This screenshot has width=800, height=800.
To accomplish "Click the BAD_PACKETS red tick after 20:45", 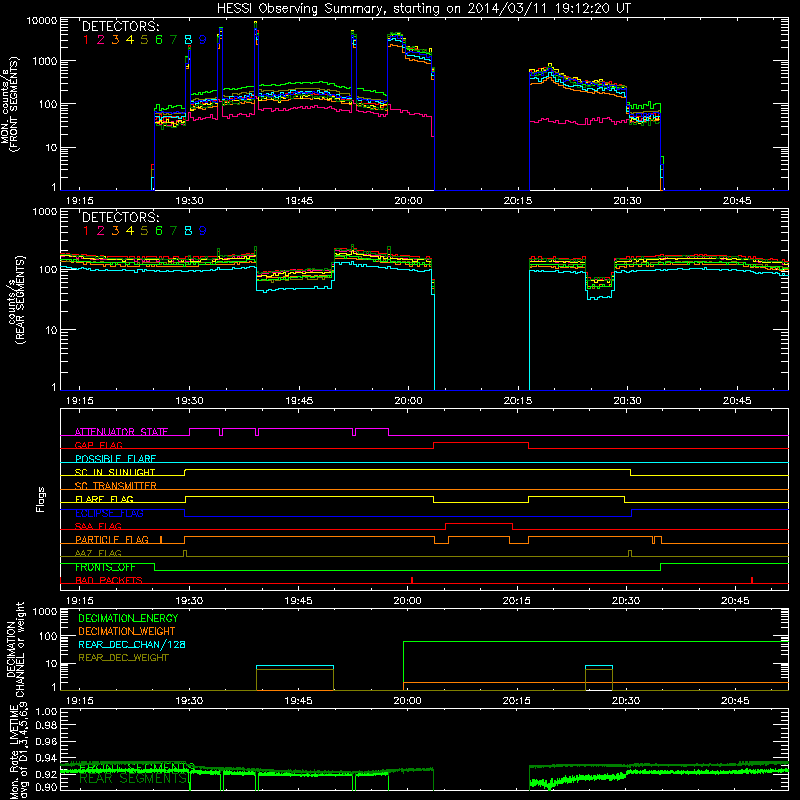I will tap(752, 580).
